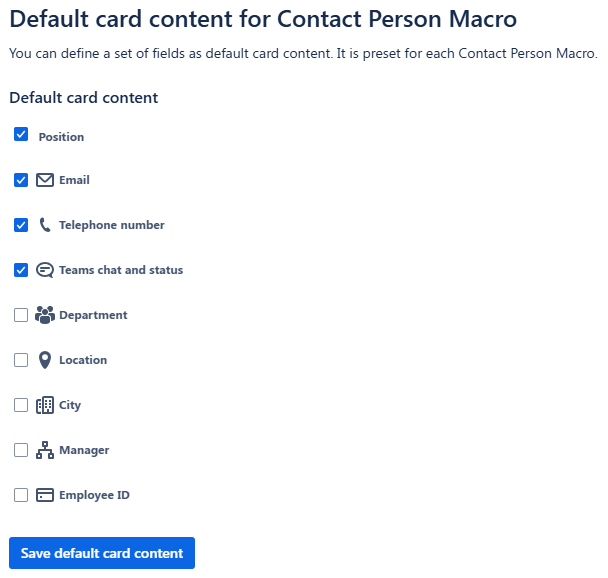608x578 pixels.
Task: Click the City building icon
Action: (x=44, y=405)
